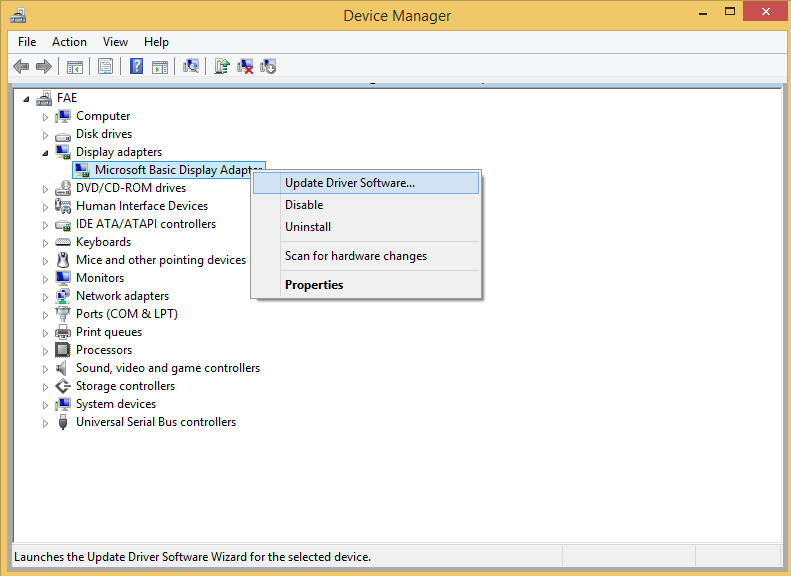Image resolution: width=791 pixels, height=576 pixels.
Task: Click the Disable device toolbar icon
Action: (268, 66)
